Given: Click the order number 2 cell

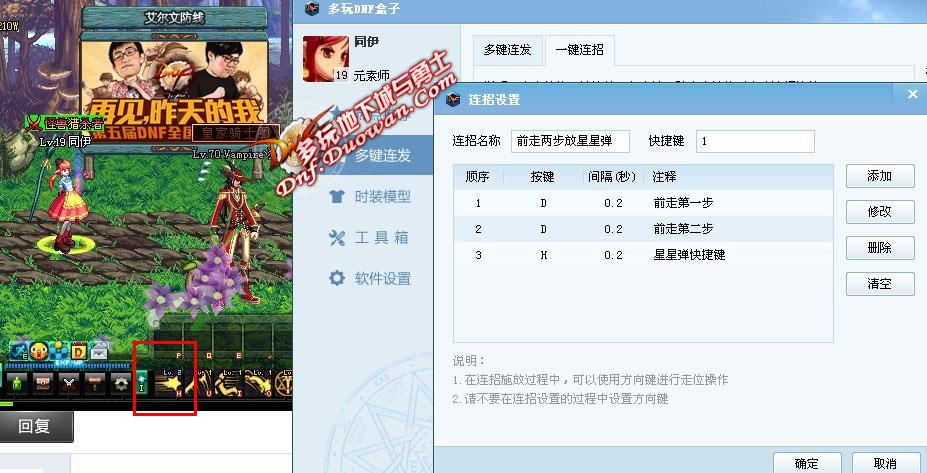Looking at the screenshot, I should (478, 229).
